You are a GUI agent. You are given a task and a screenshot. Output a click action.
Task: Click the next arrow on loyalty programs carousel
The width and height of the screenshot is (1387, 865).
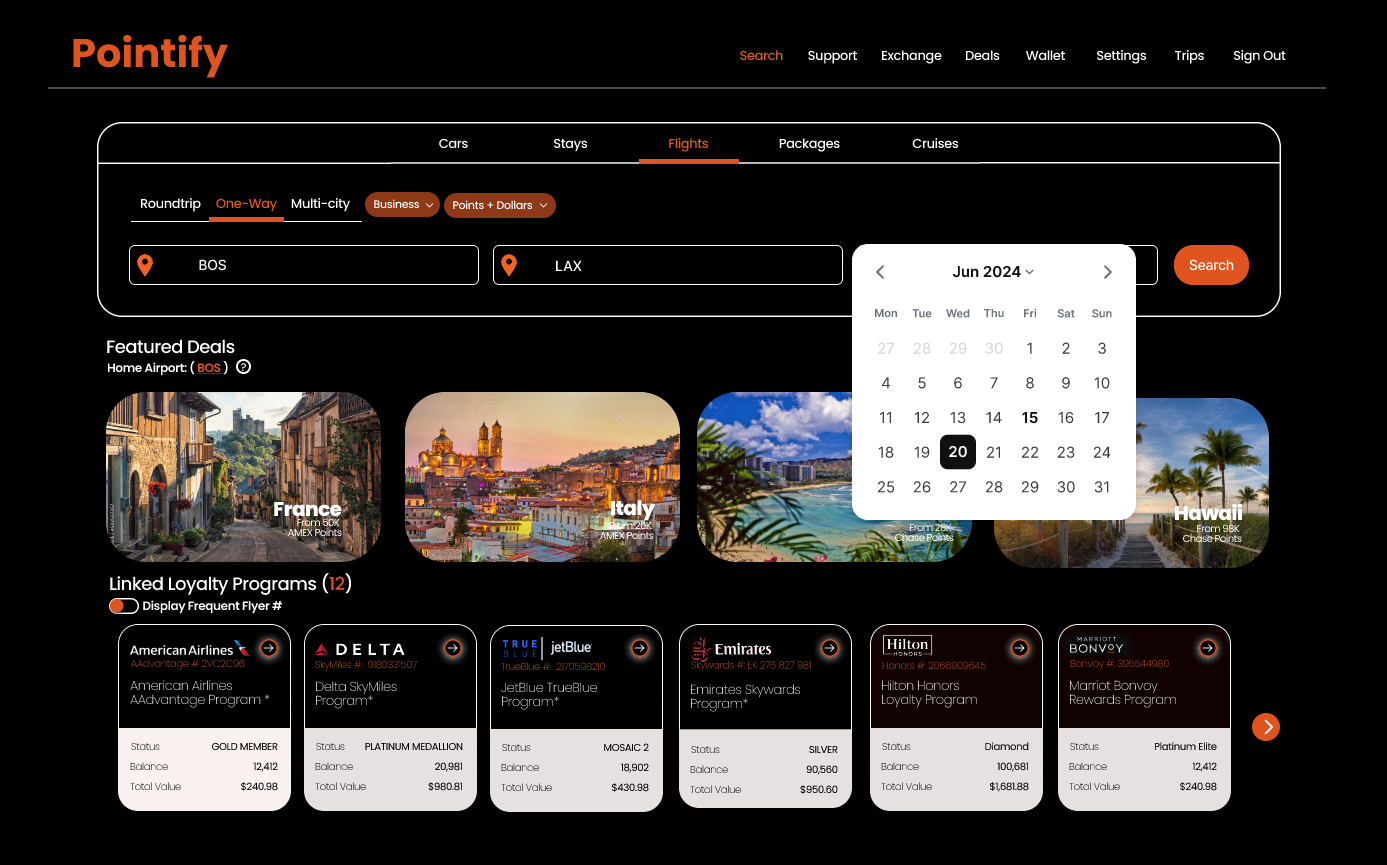1266,727
